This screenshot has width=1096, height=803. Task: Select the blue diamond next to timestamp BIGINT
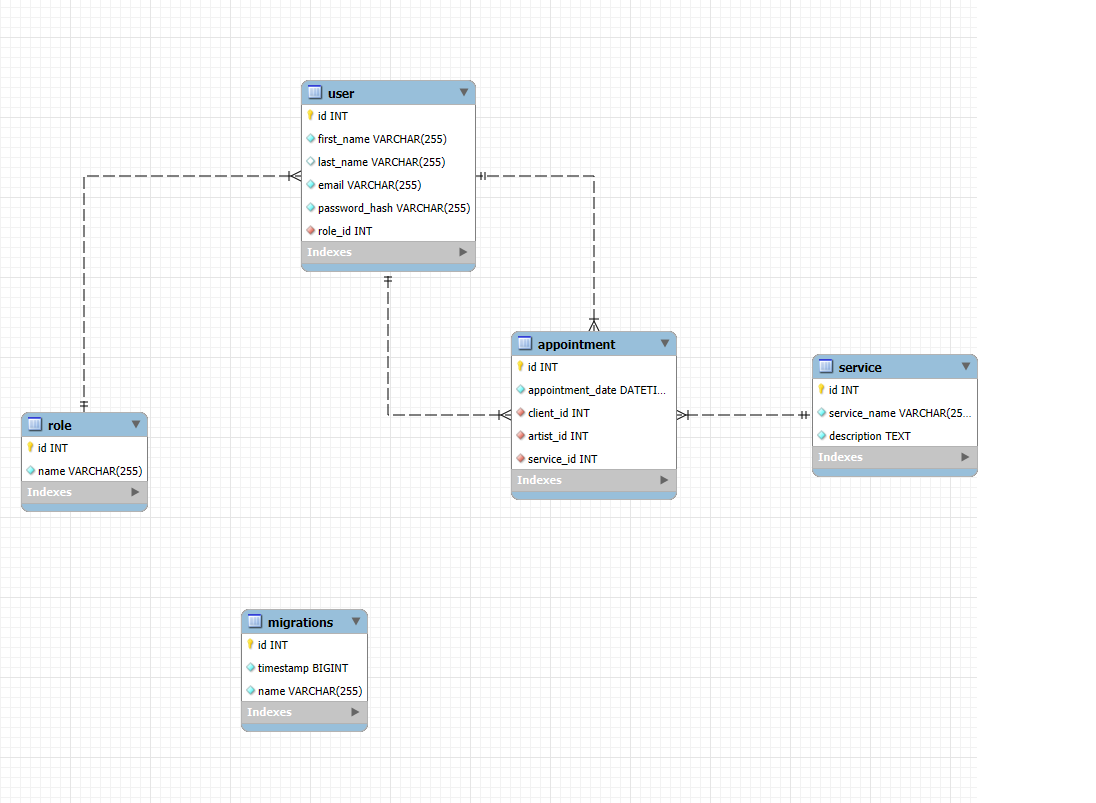(x=250, y=668)
